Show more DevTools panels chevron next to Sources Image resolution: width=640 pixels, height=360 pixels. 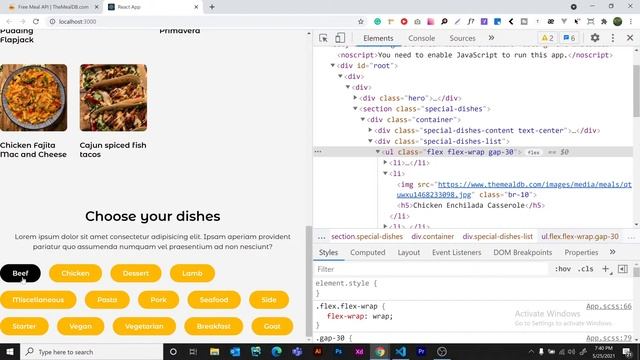coord(491,38)
